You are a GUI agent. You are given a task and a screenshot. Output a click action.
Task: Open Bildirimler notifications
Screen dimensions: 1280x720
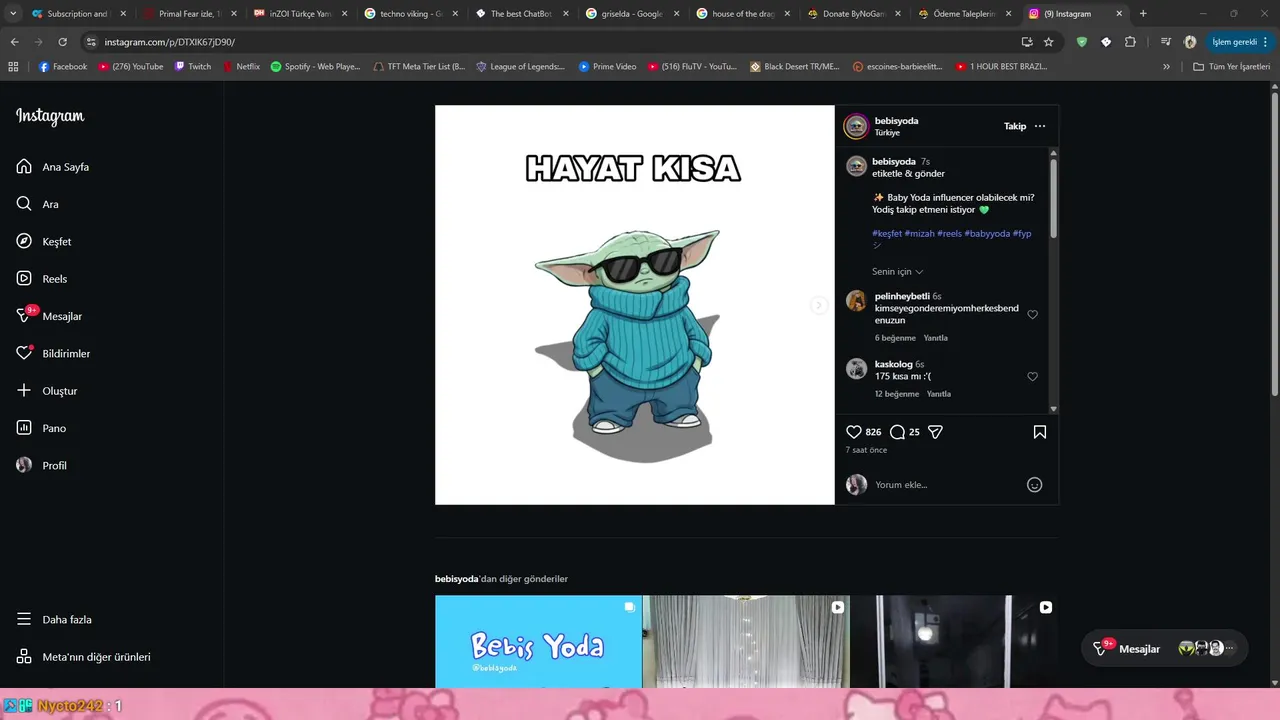coord(53,354)
